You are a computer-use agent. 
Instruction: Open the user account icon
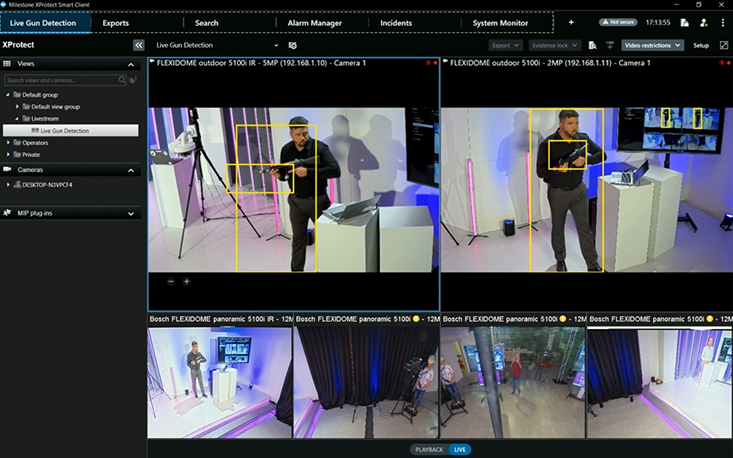[x=704, y=22]
